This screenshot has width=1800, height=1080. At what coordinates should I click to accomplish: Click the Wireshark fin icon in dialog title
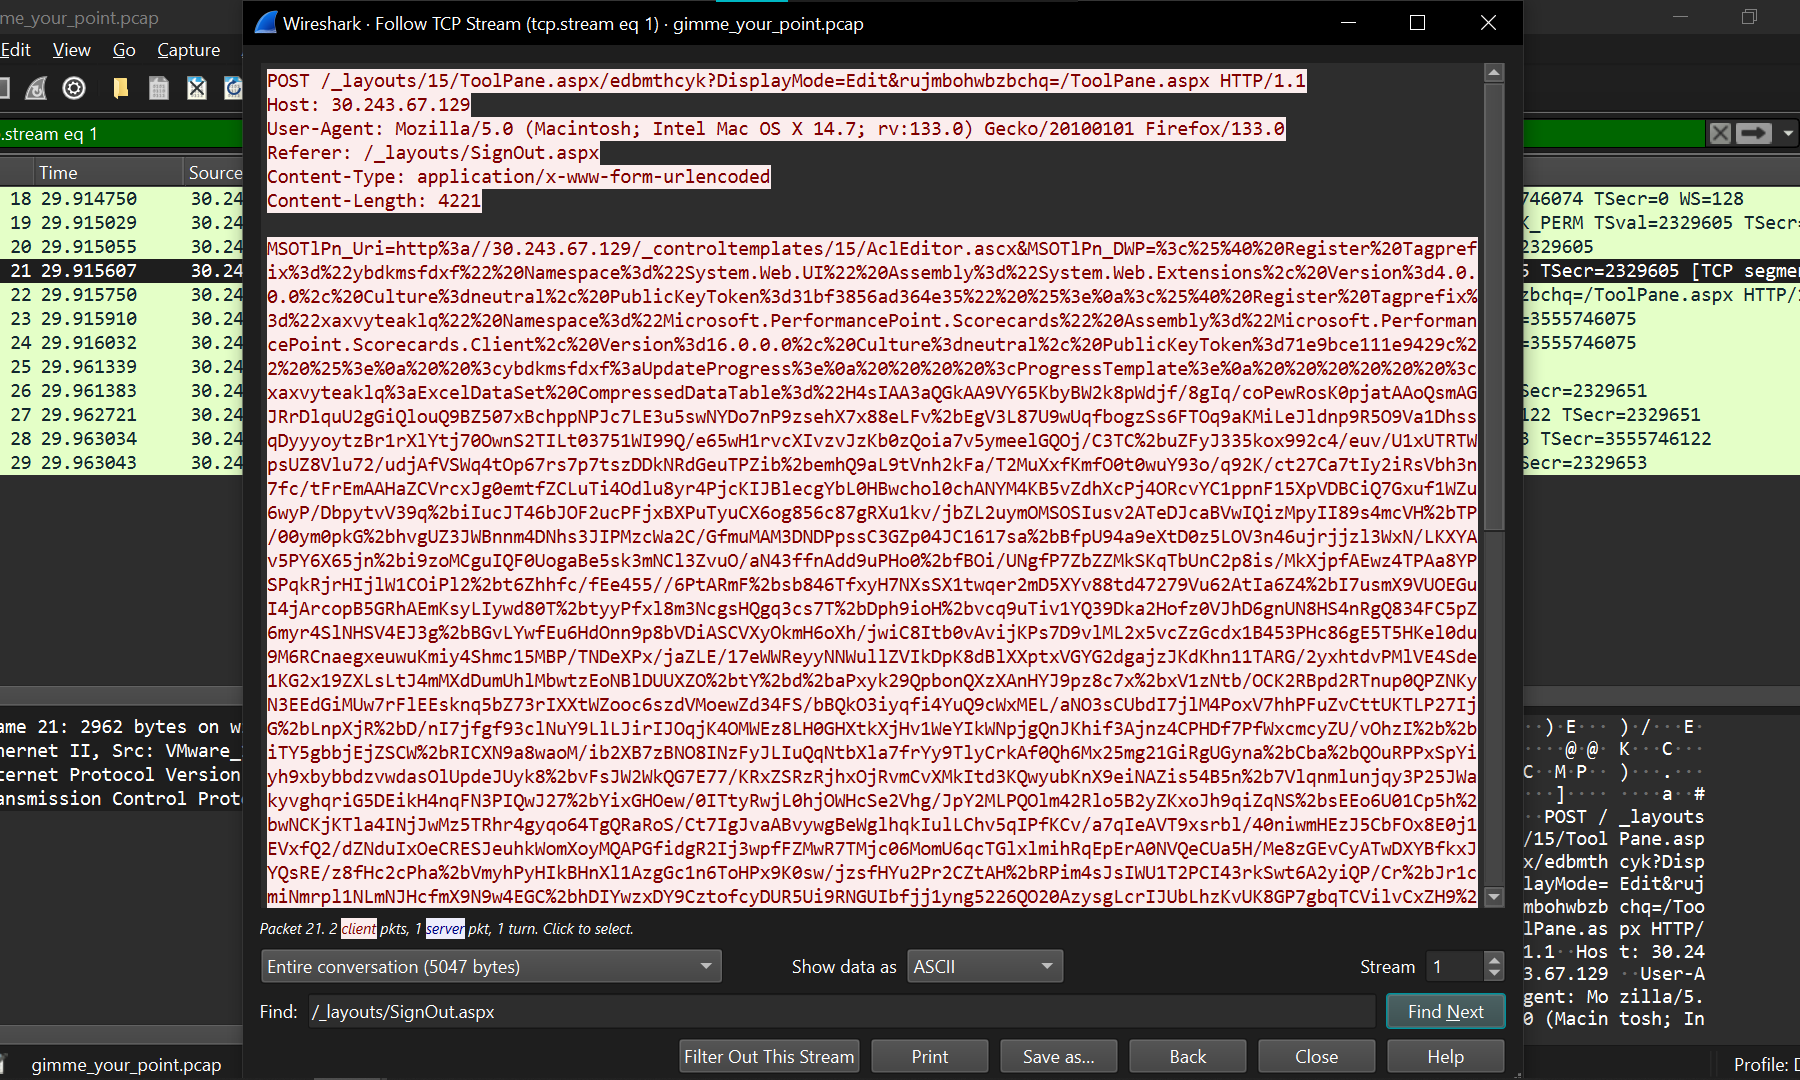265,23
